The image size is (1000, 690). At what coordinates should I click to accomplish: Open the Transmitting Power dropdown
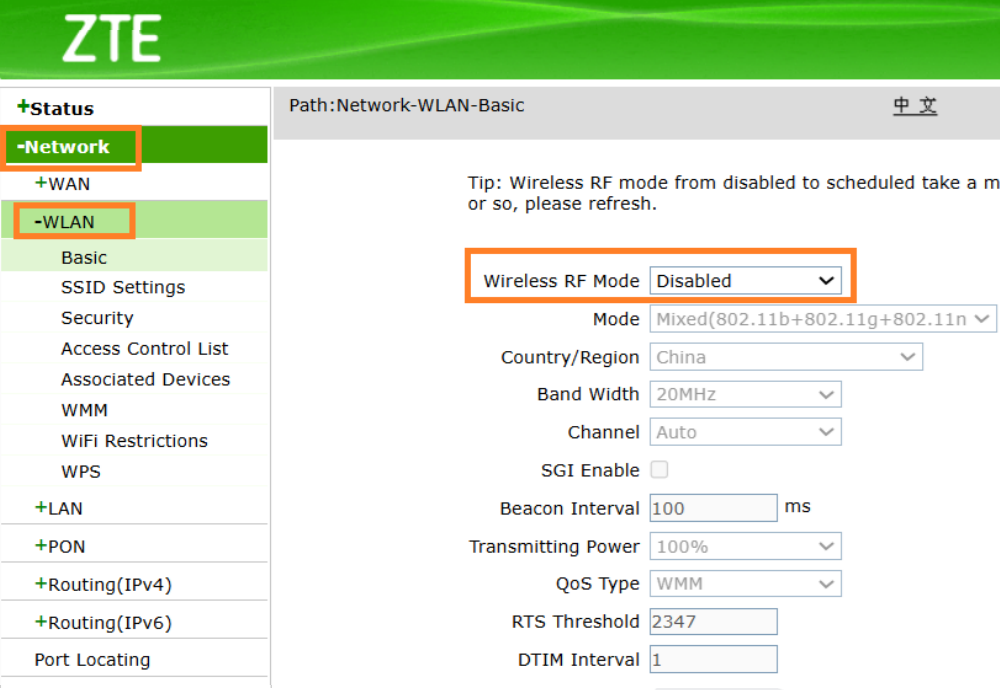pos(745,546)
